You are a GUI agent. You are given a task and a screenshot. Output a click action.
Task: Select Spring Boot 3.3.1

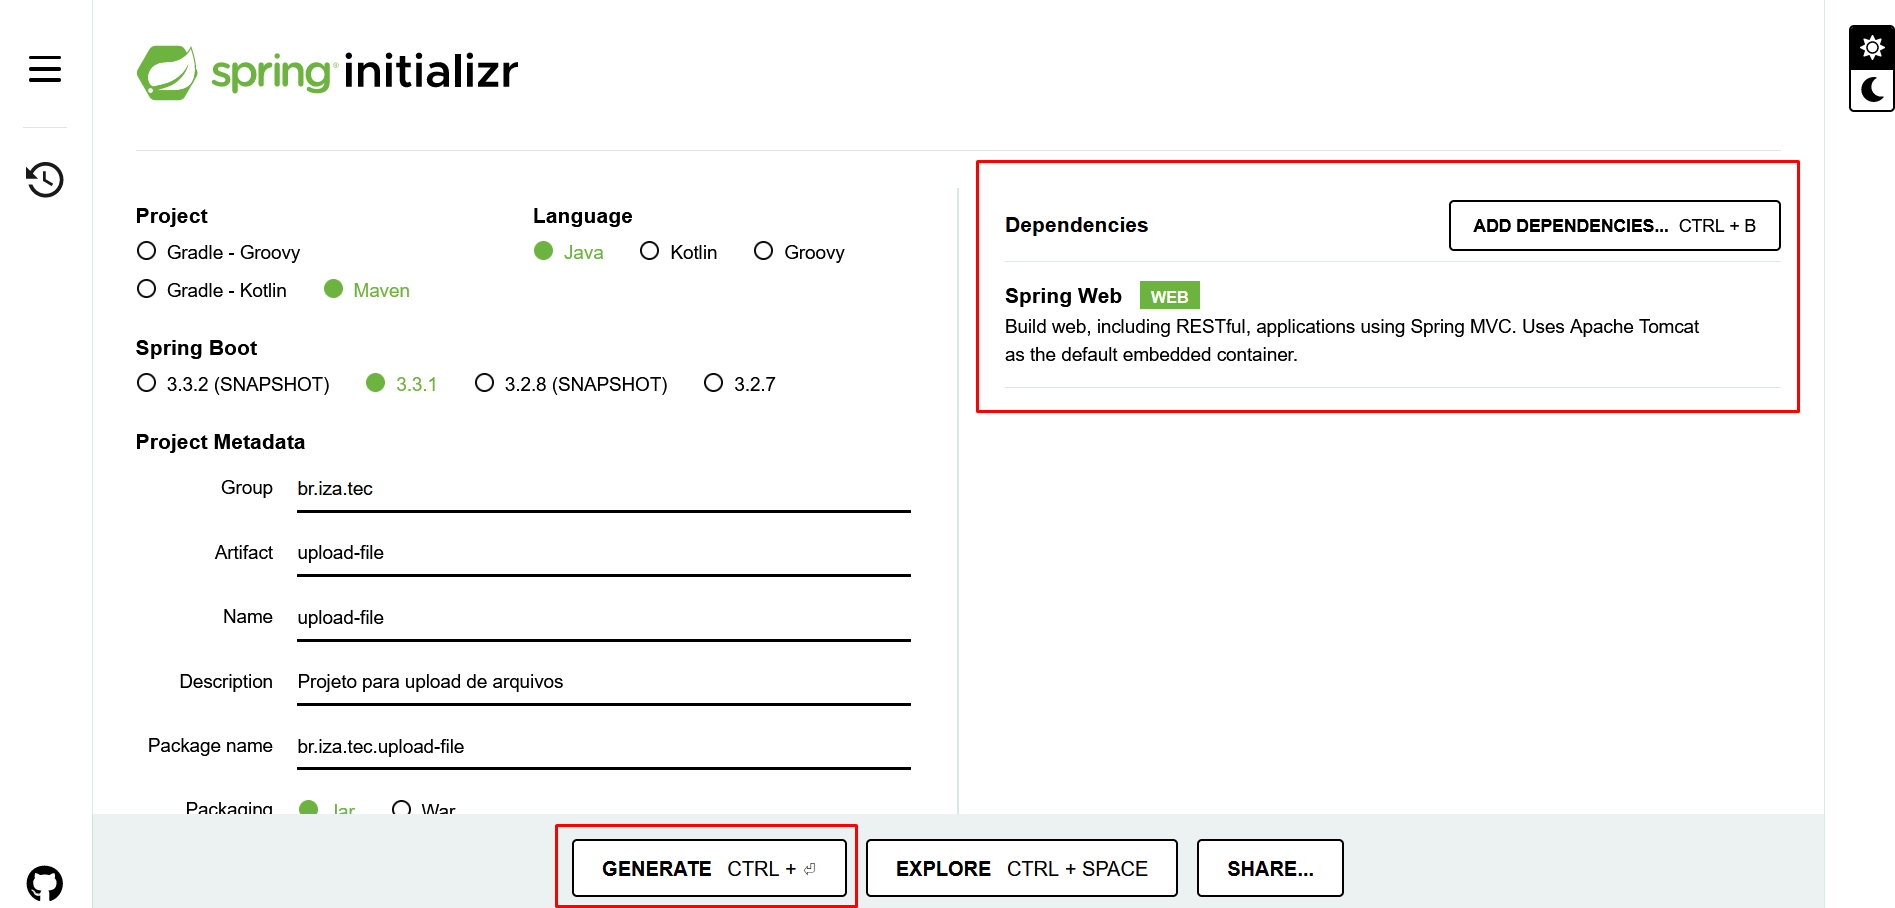point(402,384)
